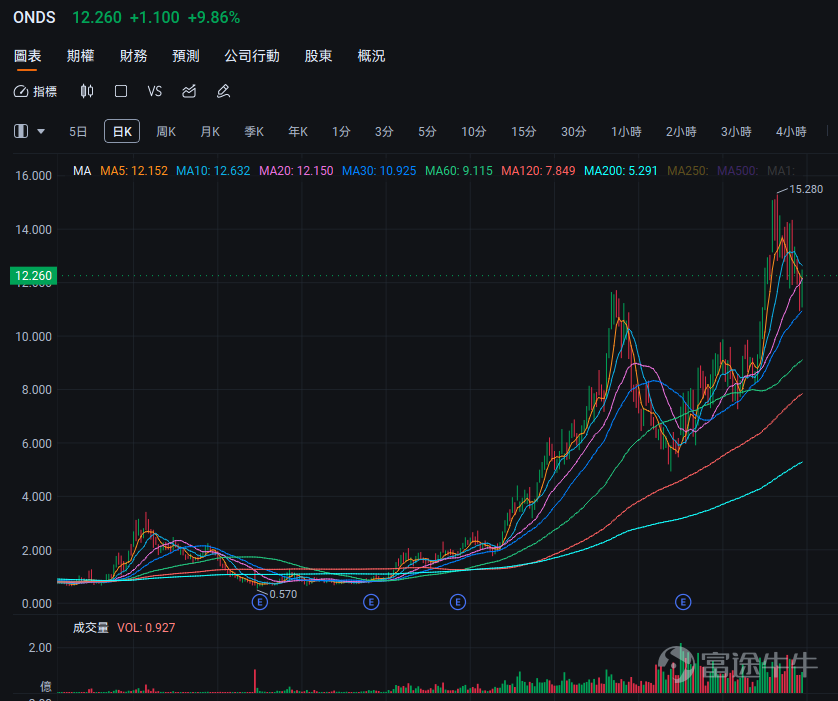Screen dimensions: 838x701
Task: Open chart layout split icon
Action: (21, 131)
